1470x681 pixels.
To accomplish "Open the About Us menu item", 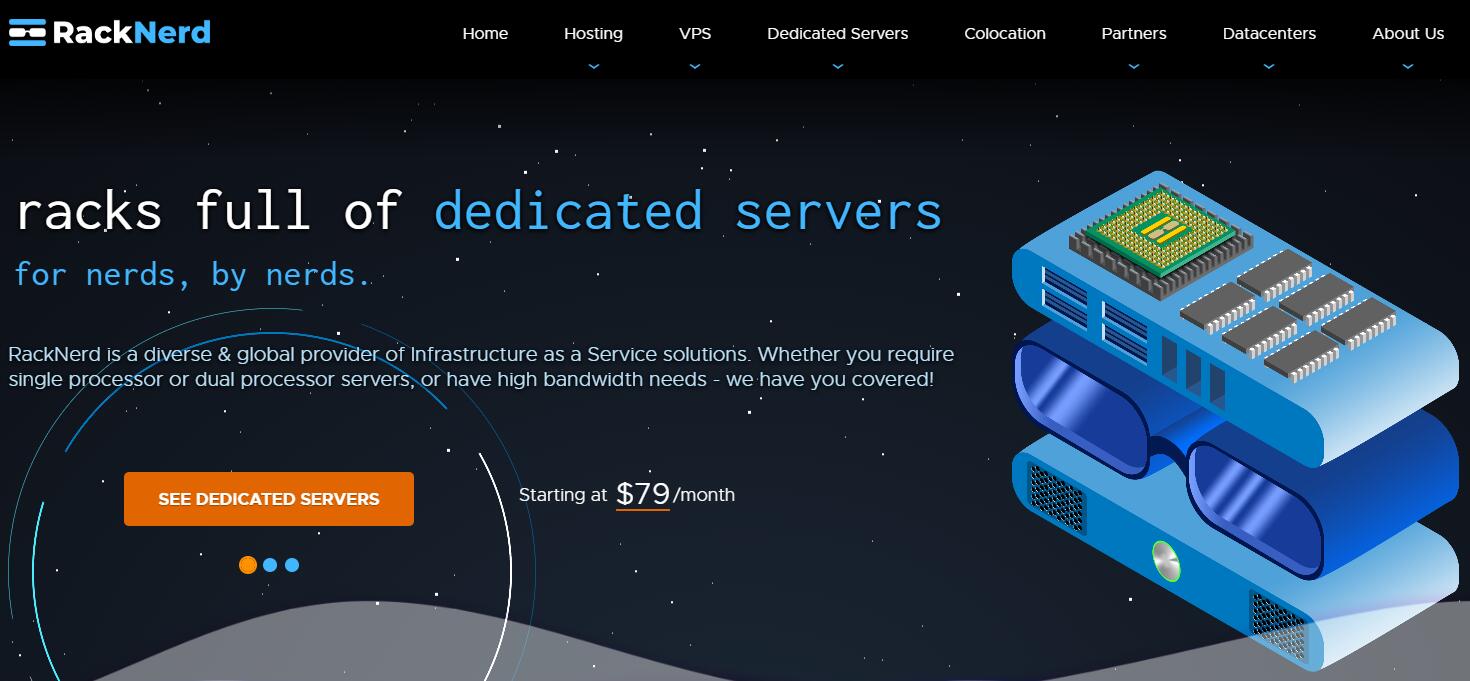I will [1408, 33].
